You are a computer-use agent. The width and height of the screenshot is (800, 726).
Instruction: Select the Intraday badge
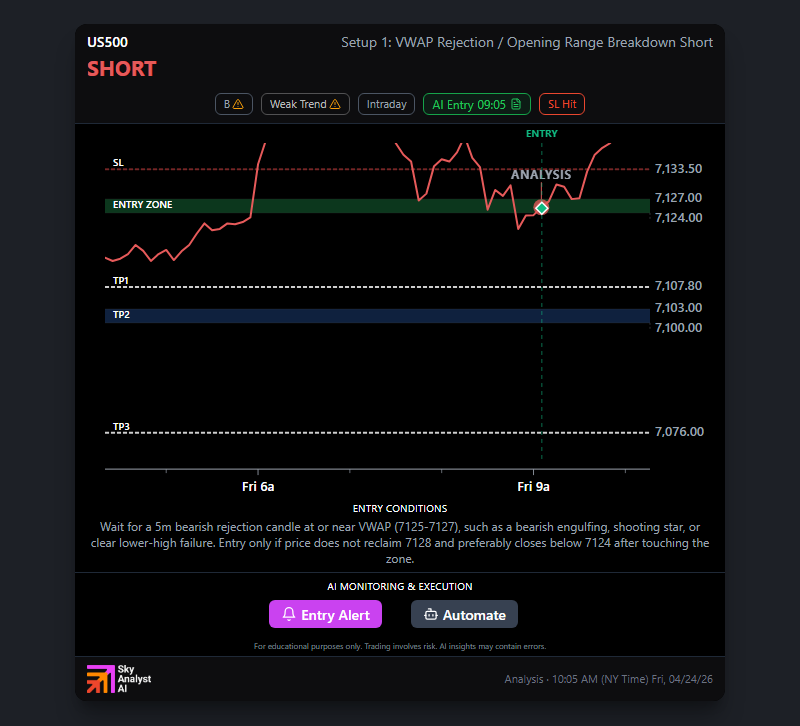coord(386,104)
